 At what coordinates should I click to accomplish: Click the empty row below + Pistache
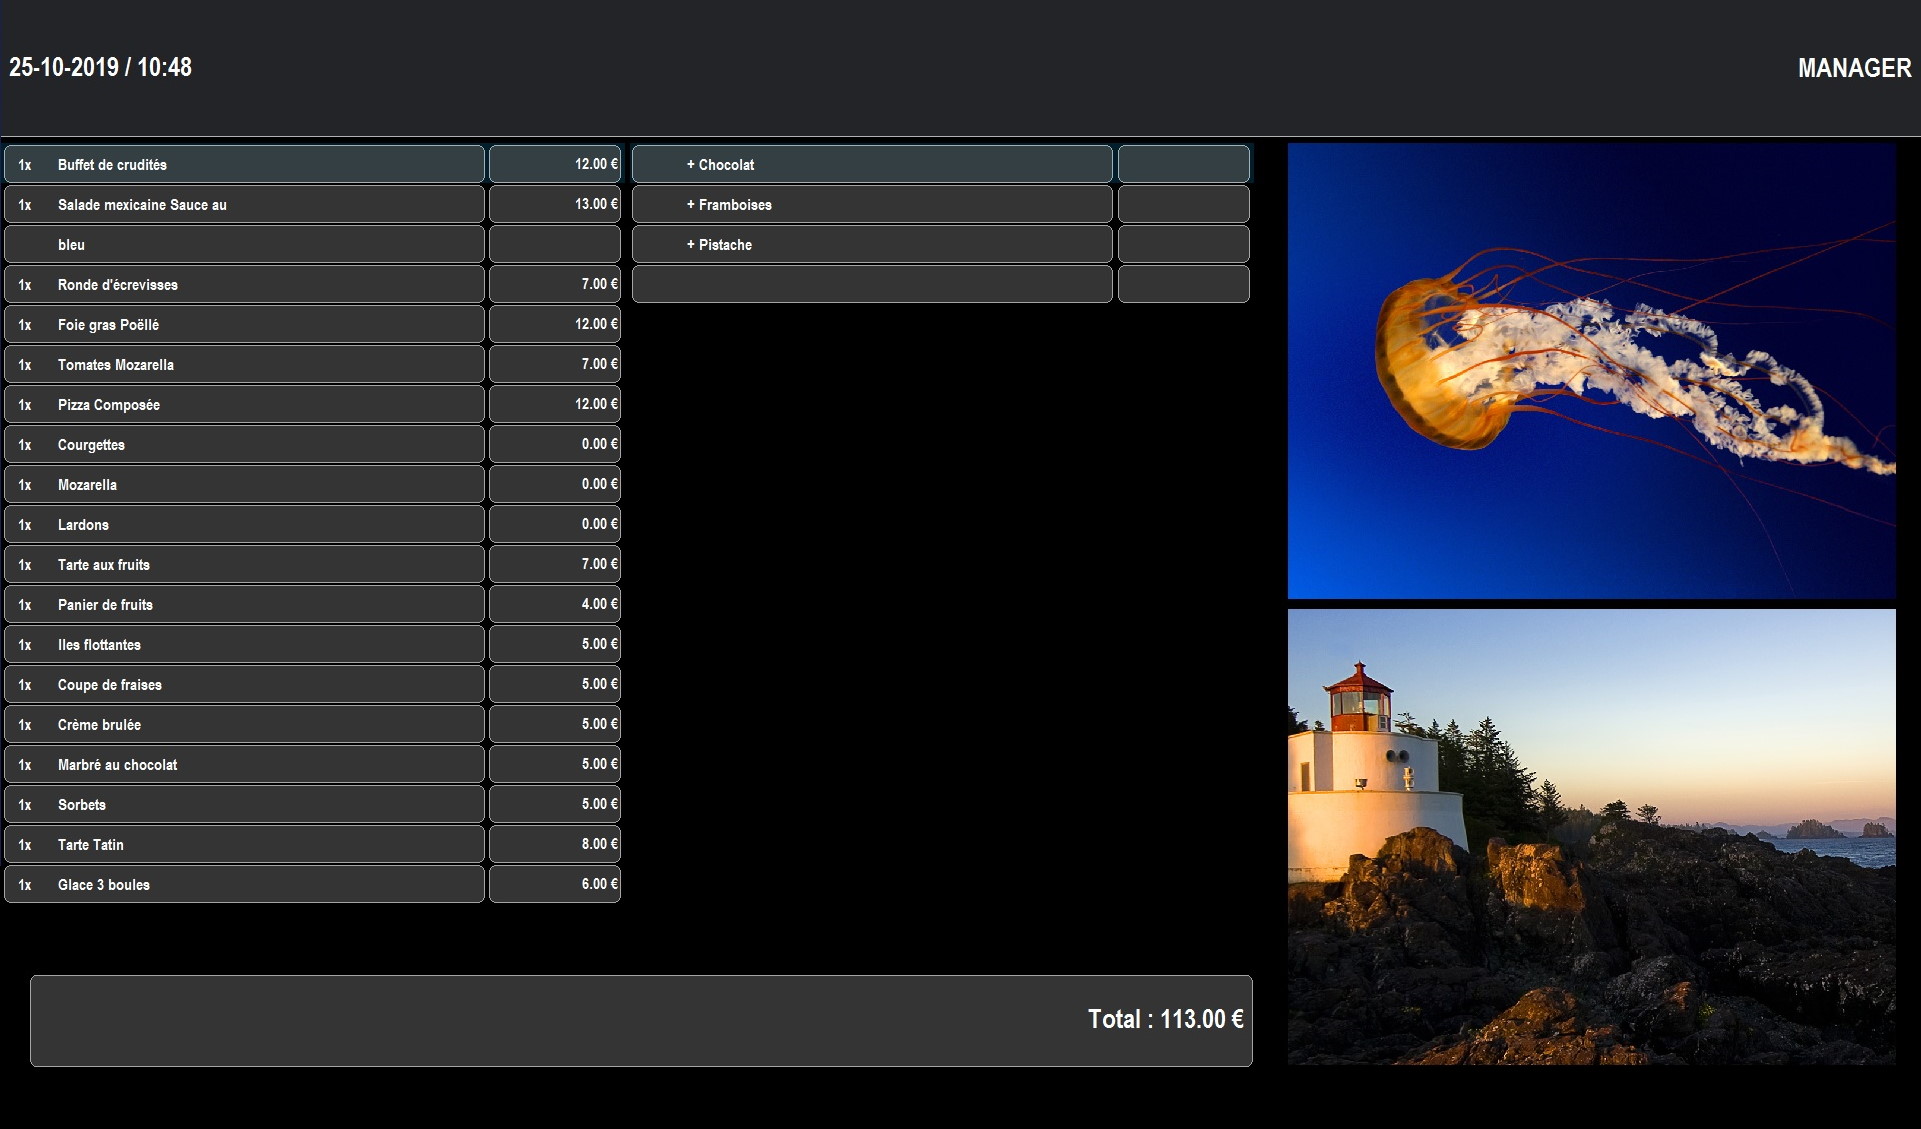tap(872, 284)
